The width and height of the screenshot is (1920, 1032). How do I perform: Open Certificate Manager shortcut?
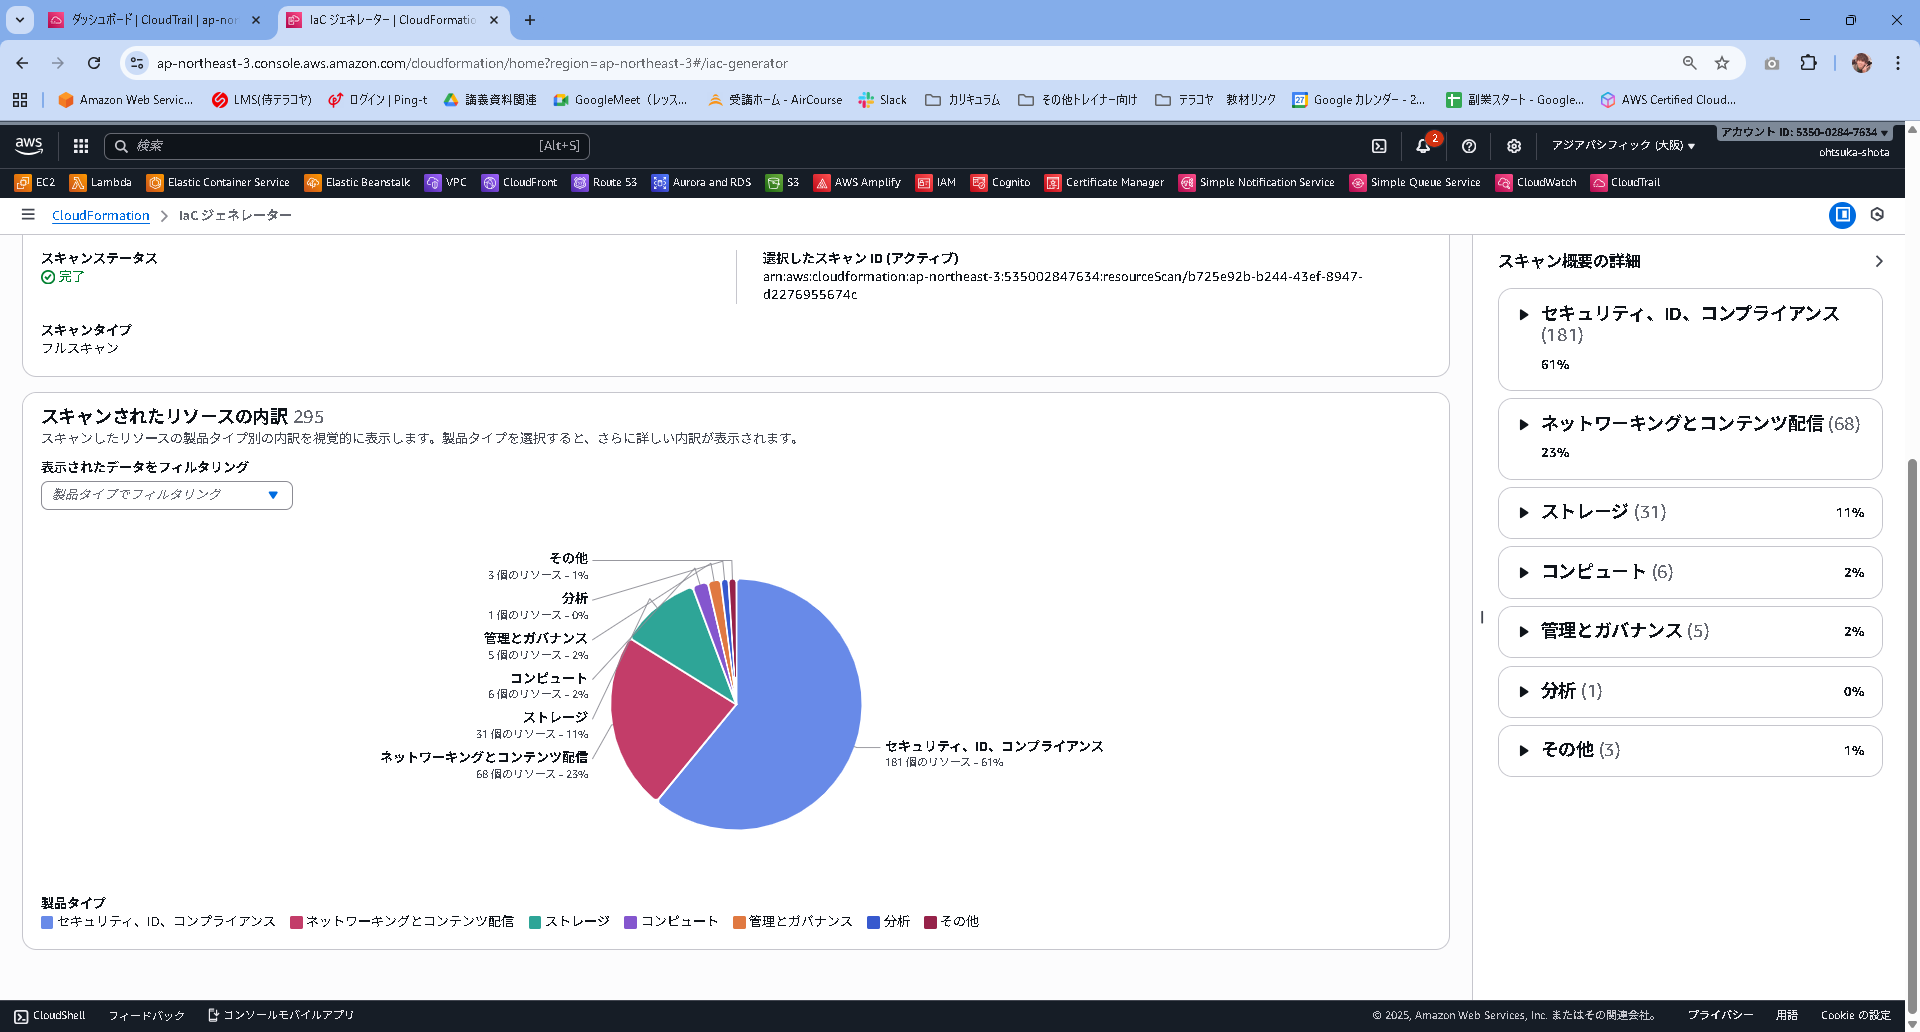pos(1105,182)
